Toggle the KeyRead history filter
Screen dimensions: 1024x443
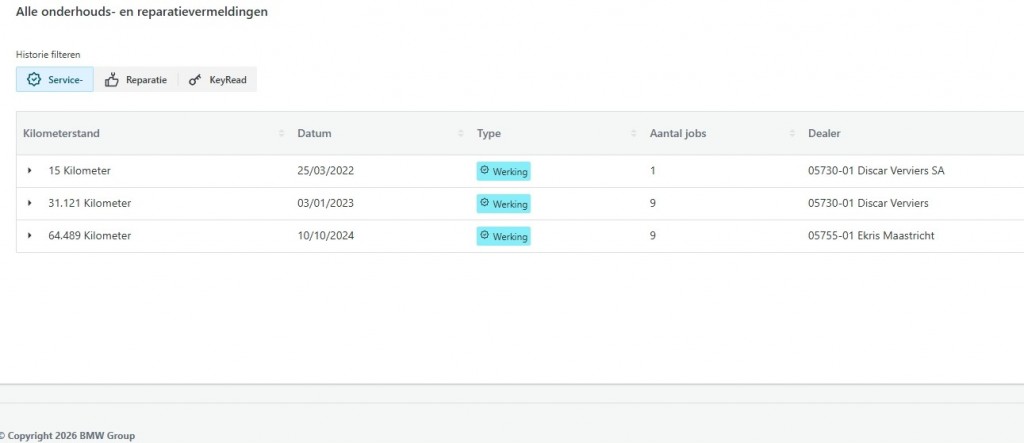217,80
